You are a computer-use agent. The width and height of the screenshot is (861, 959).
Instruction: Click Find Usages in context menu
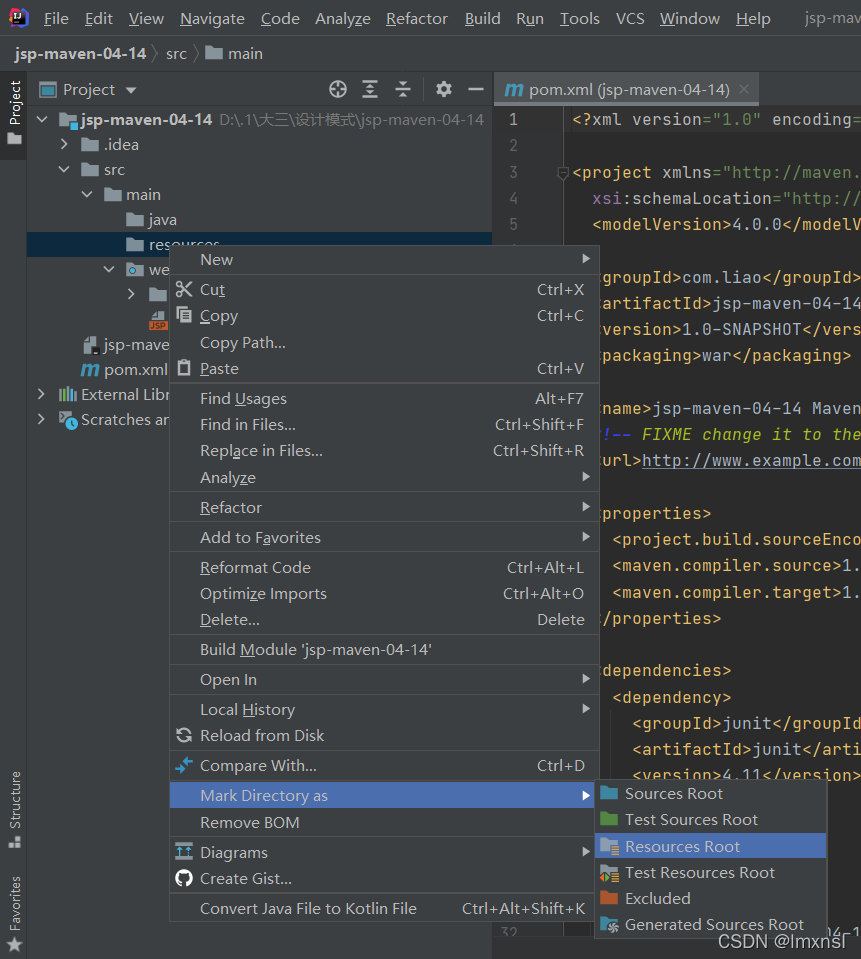click(384, 399)
